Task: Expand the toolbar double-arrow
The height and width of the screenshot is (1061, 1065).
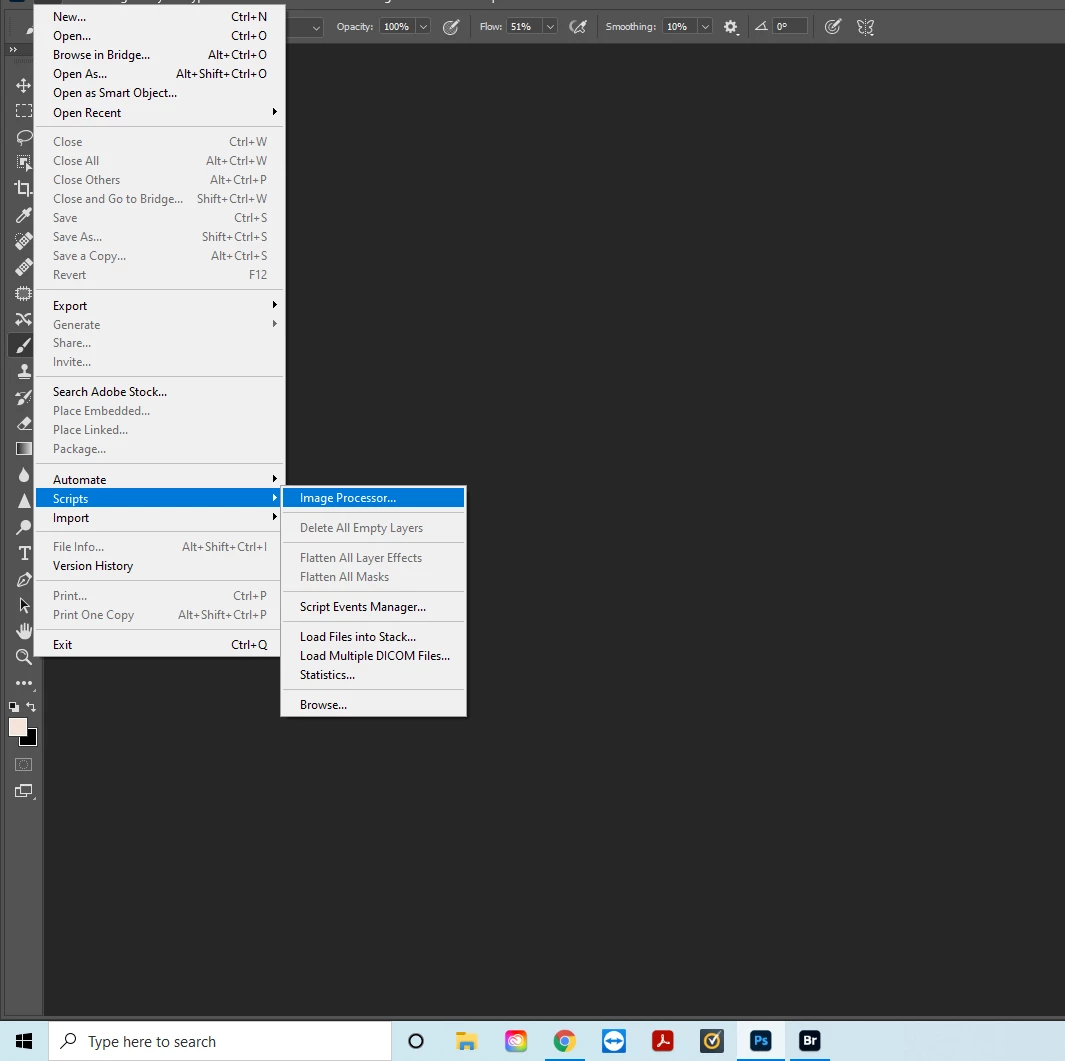Action: 13,50
